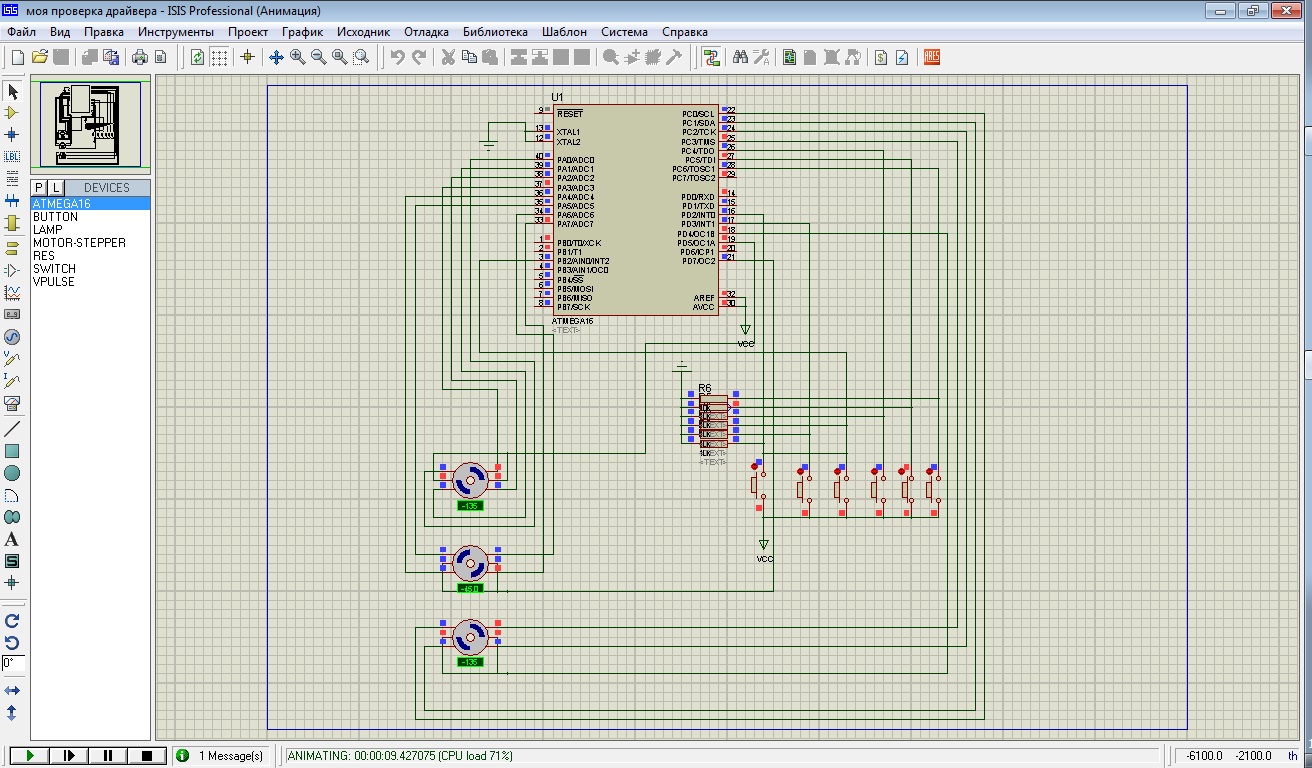Select the 2D Graphics Line tool
This screenshot has width=1312, height=768.
[12, 429]
